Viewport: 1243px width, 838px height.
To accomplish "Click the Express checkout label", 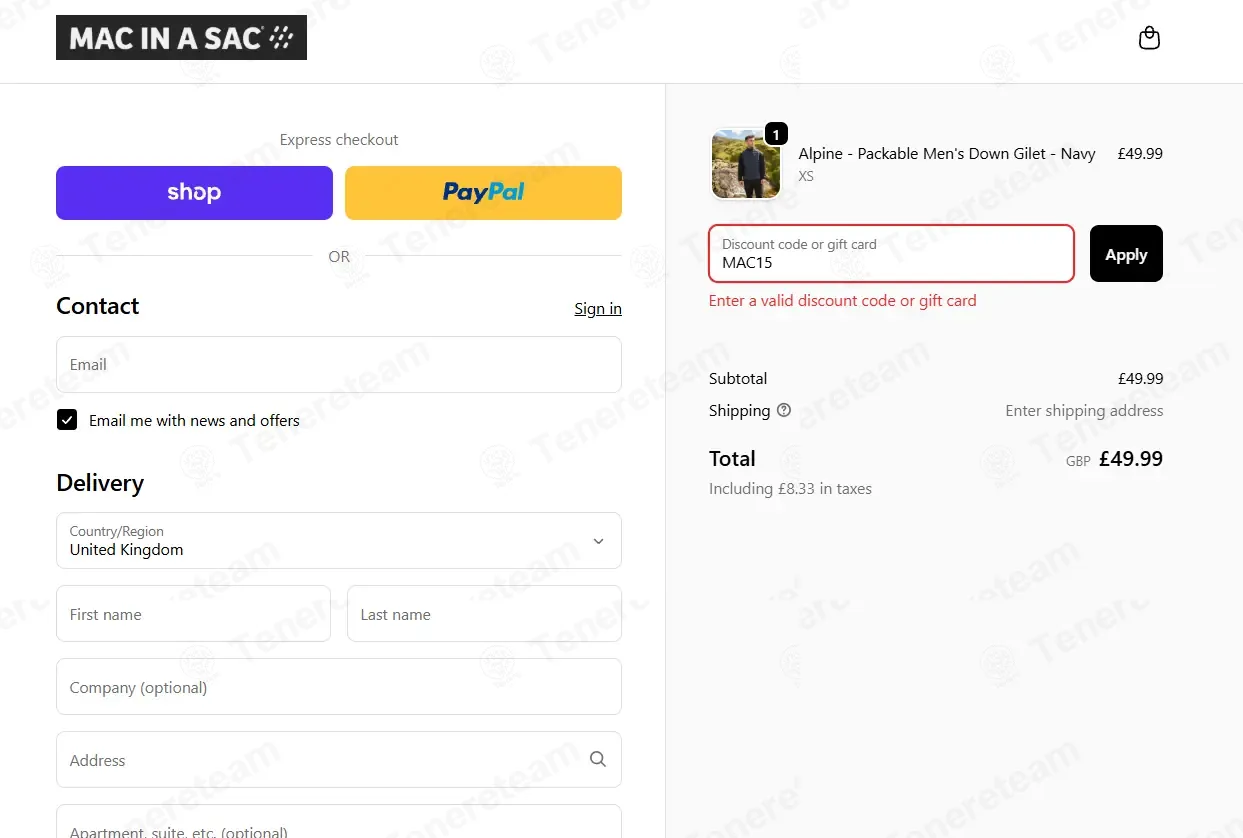I will click(339, 140).
